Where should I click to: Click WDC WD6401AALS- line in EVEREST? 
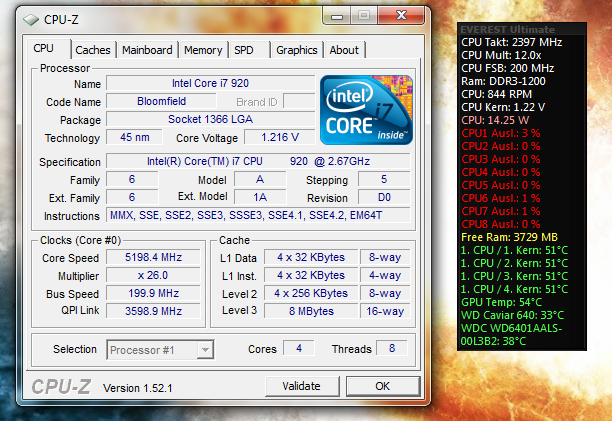(511, 328)
